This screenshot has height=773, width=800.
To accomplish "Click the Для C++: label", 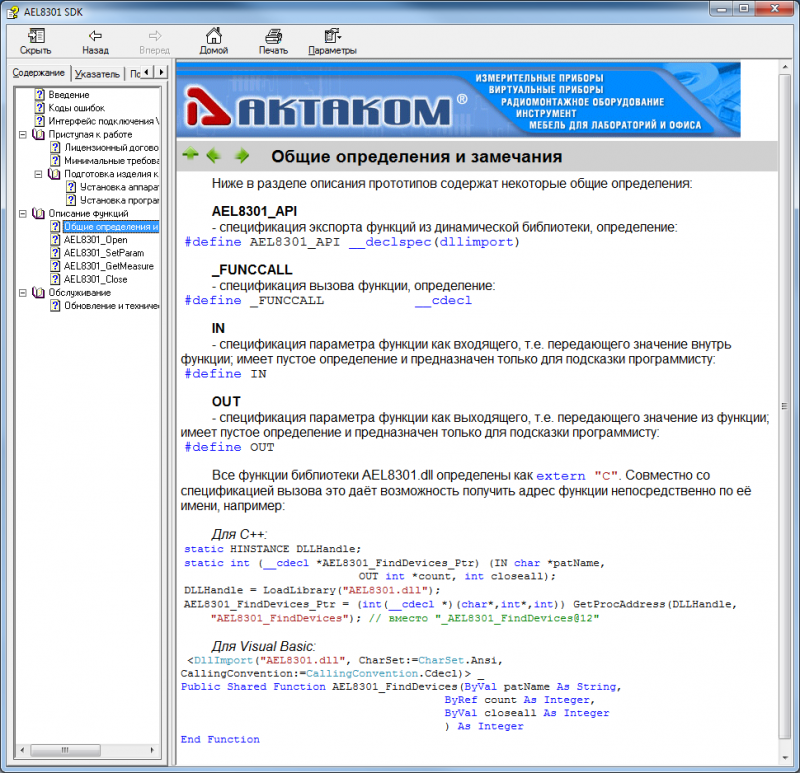I will 239,534.
